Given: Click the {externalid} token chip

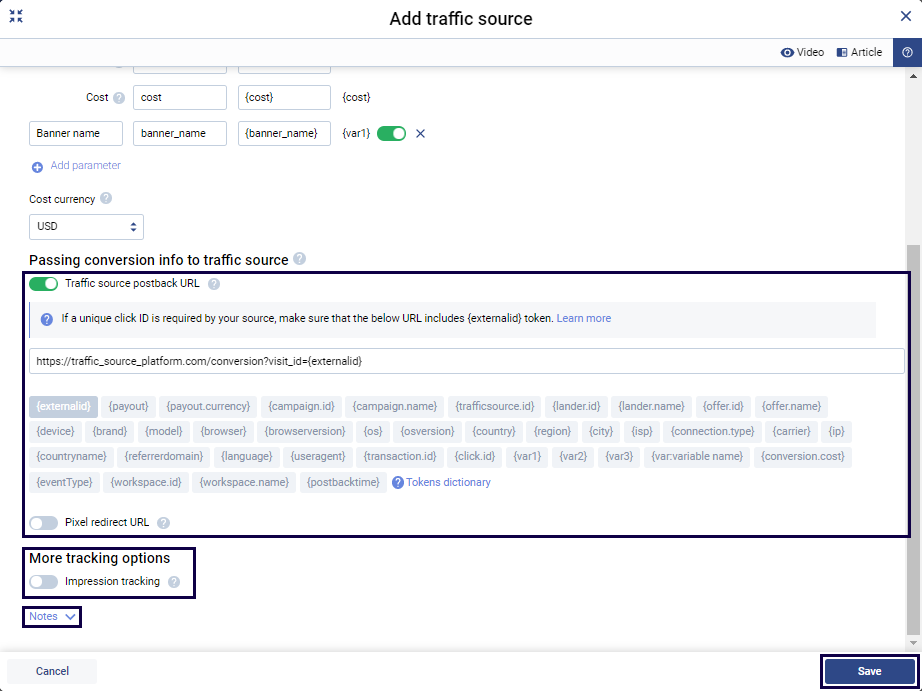Looking at the screenshot, I should click(62, 406).
